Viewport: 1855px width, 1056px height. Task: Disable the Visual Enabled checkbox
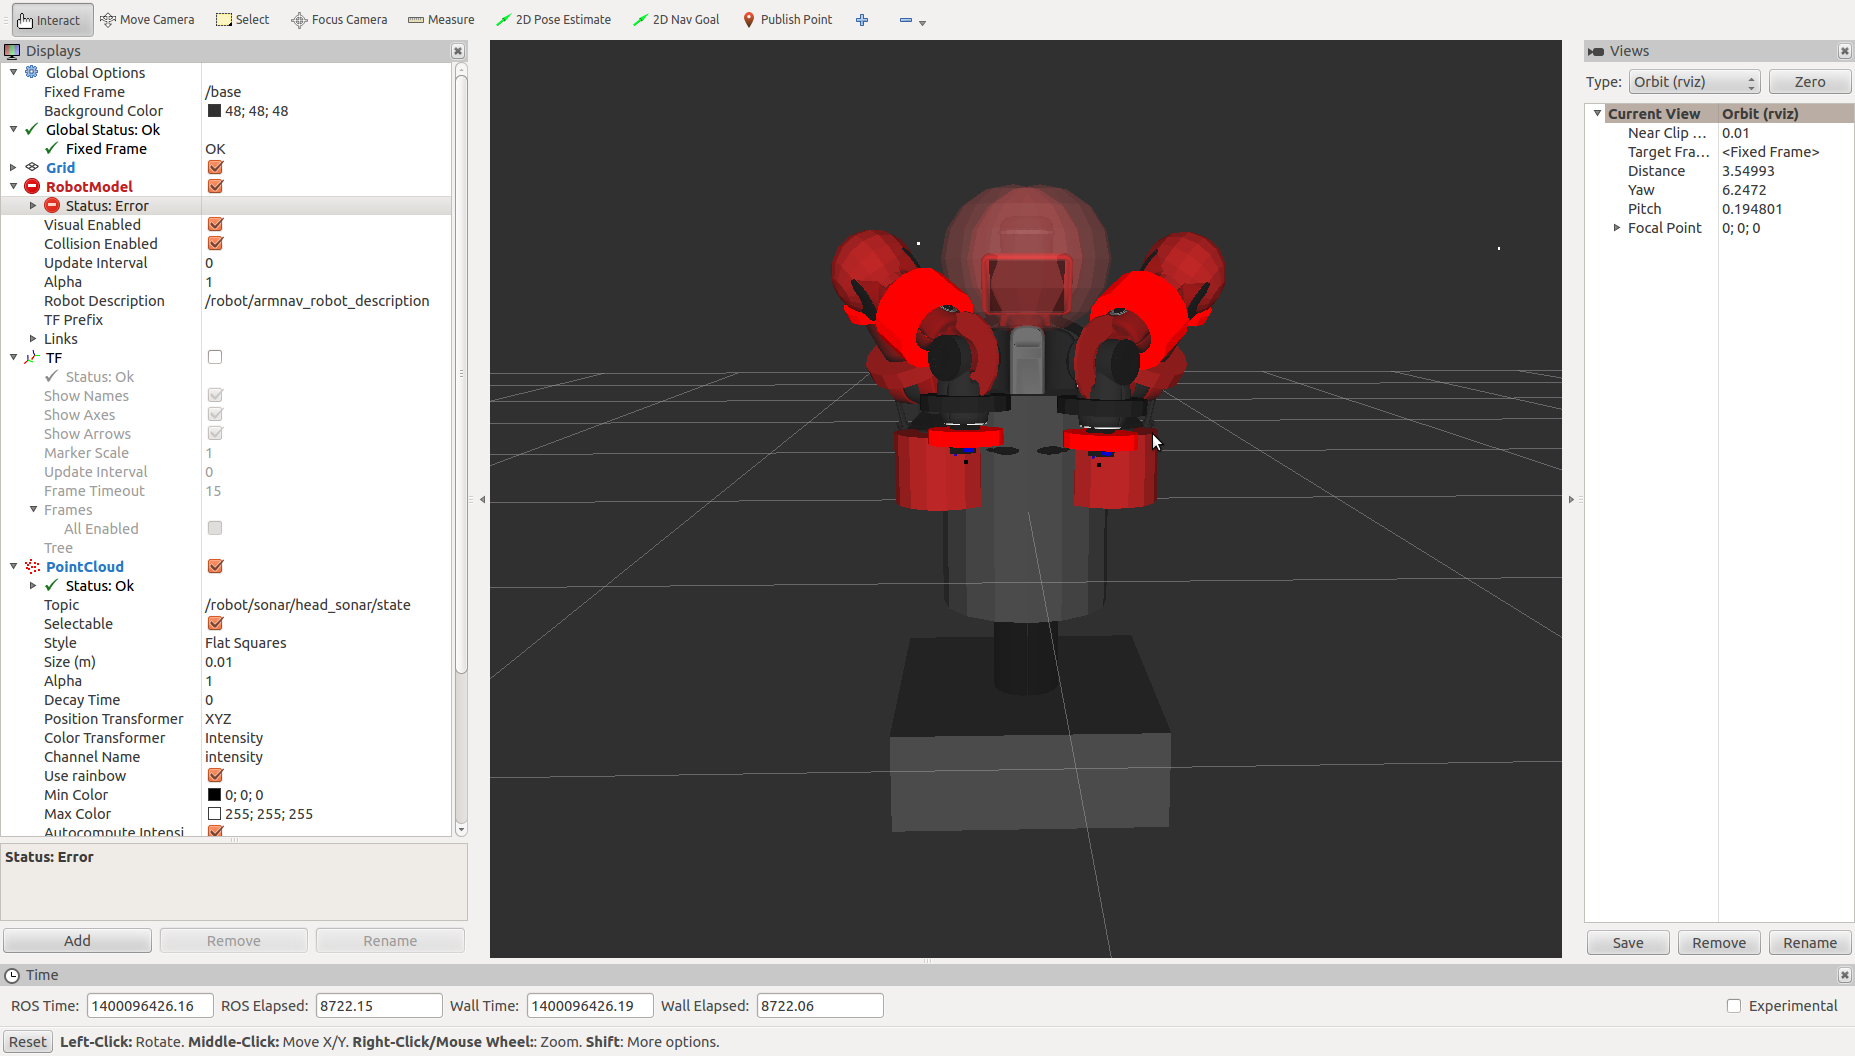tap(215, 224)
